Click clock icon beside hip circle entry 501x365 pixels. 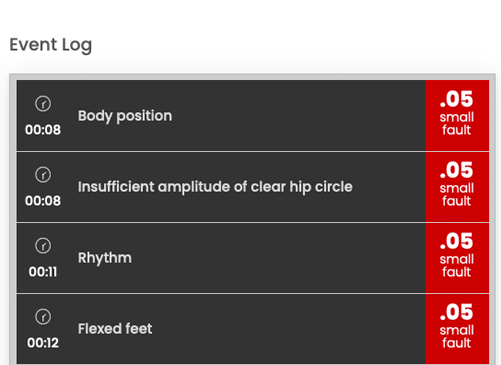click(x=43, y=175)
